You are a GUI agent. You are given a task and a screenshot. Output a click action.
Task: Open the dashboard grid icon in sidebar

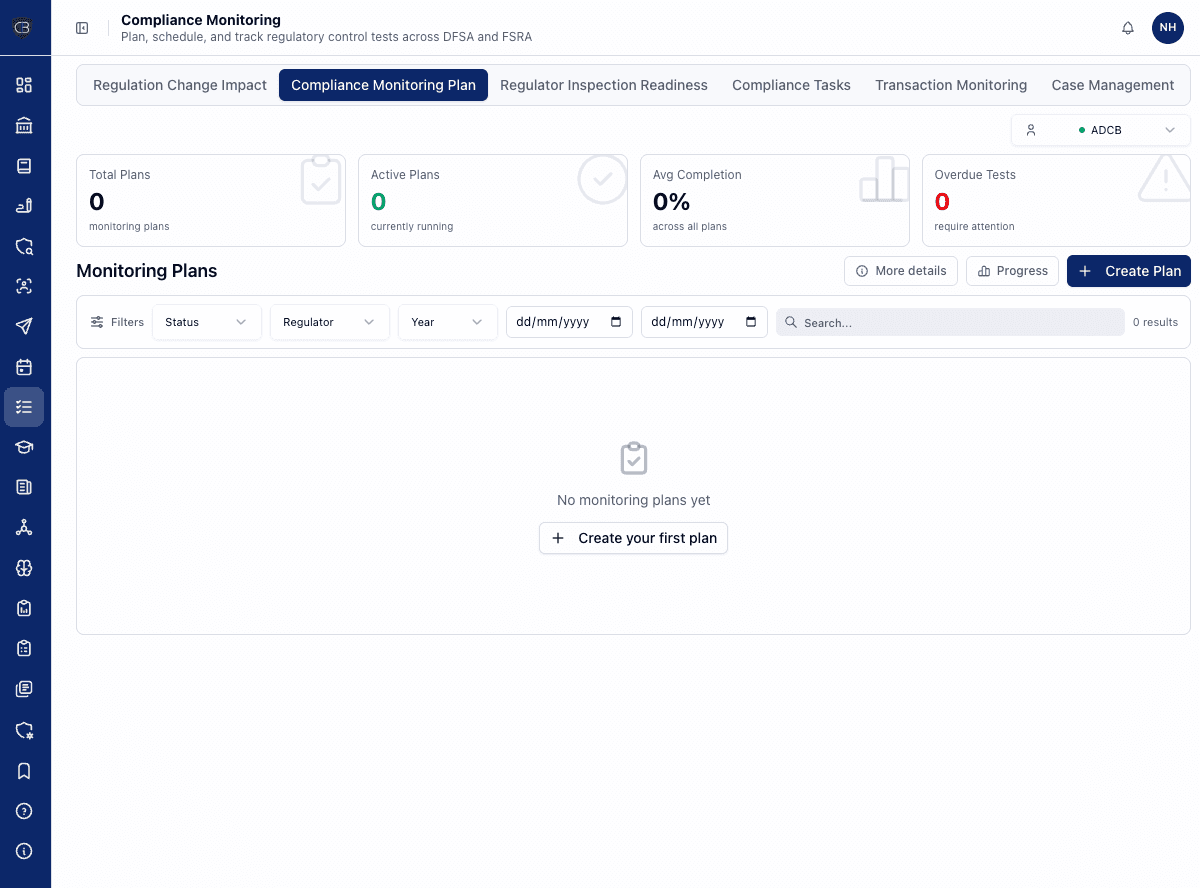coord(24,85)
